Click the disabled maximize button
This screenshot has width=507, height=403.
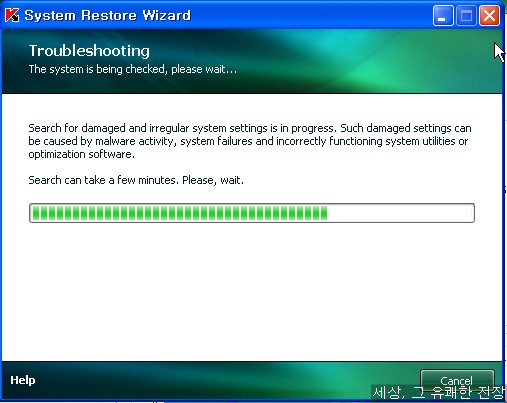(x=466, y=15)
